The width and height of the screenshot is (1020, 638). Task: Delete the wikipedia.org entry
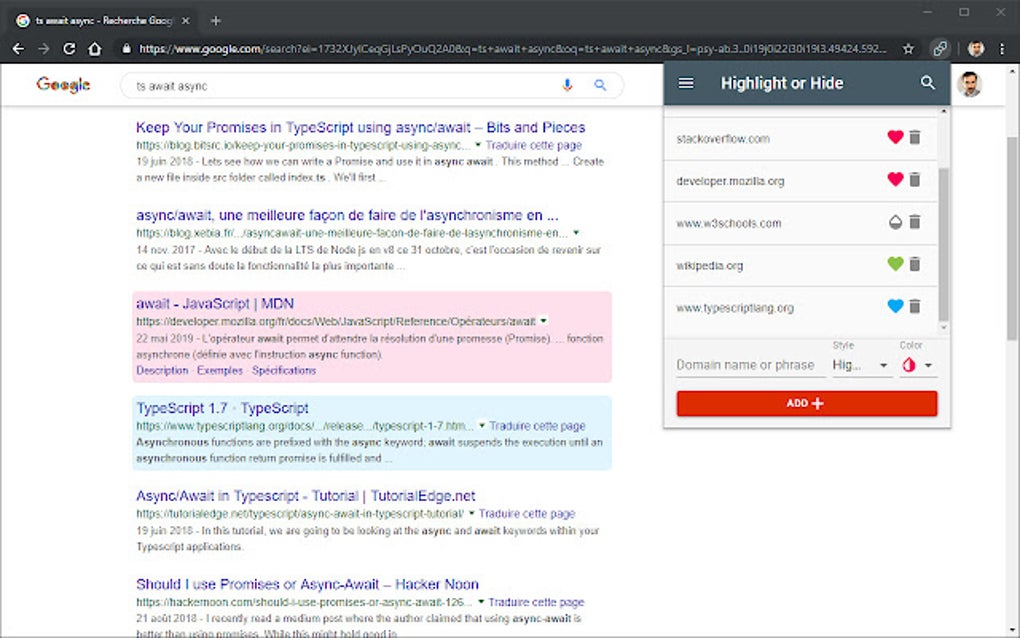pos(915,264)
